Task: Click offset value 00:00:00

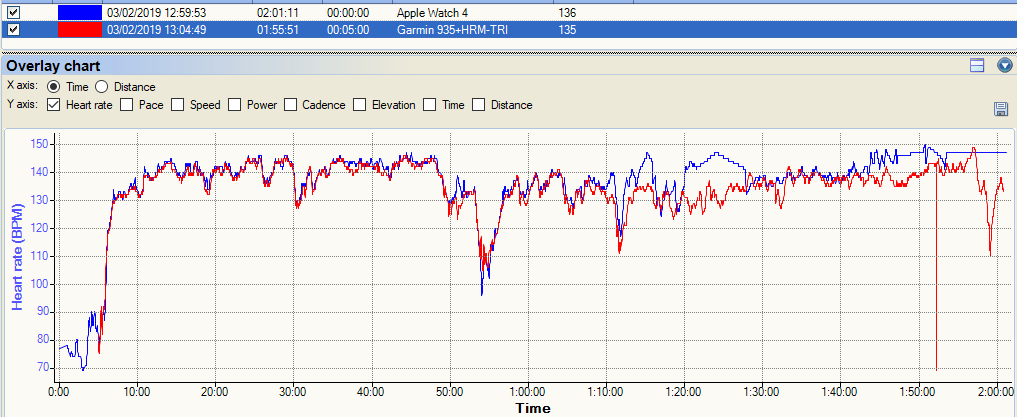Action: tap(348, 13)
